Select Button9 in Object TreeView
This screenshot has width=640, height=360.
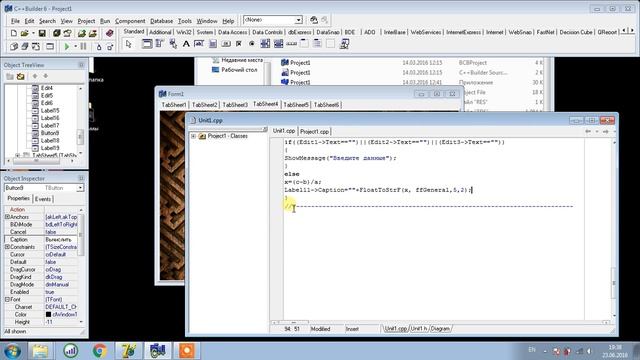click(x=49, y=133)
